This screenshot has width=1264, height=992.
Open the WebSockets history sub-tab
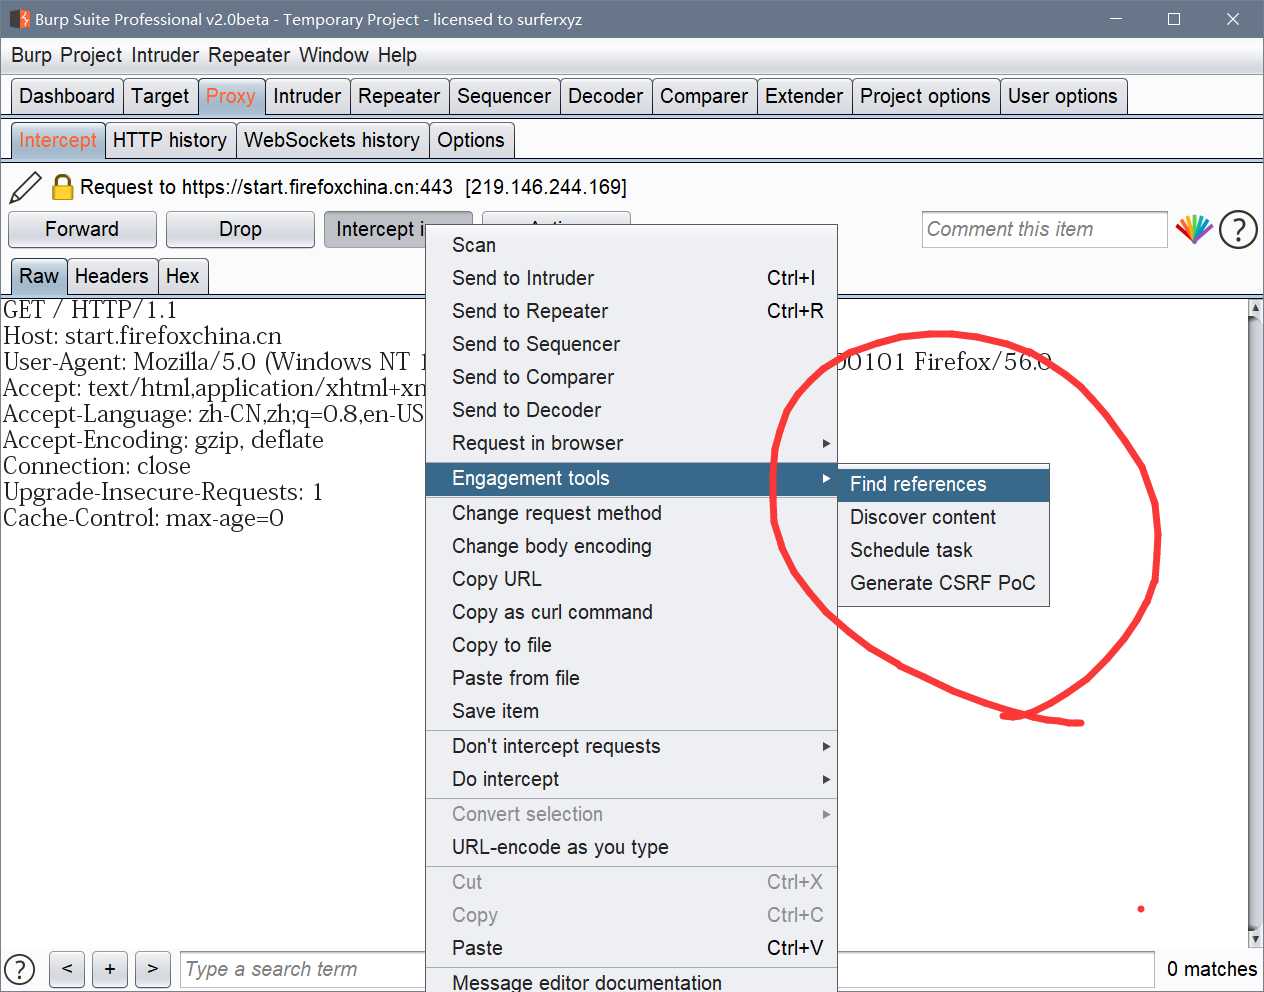(x=332, y=140)
